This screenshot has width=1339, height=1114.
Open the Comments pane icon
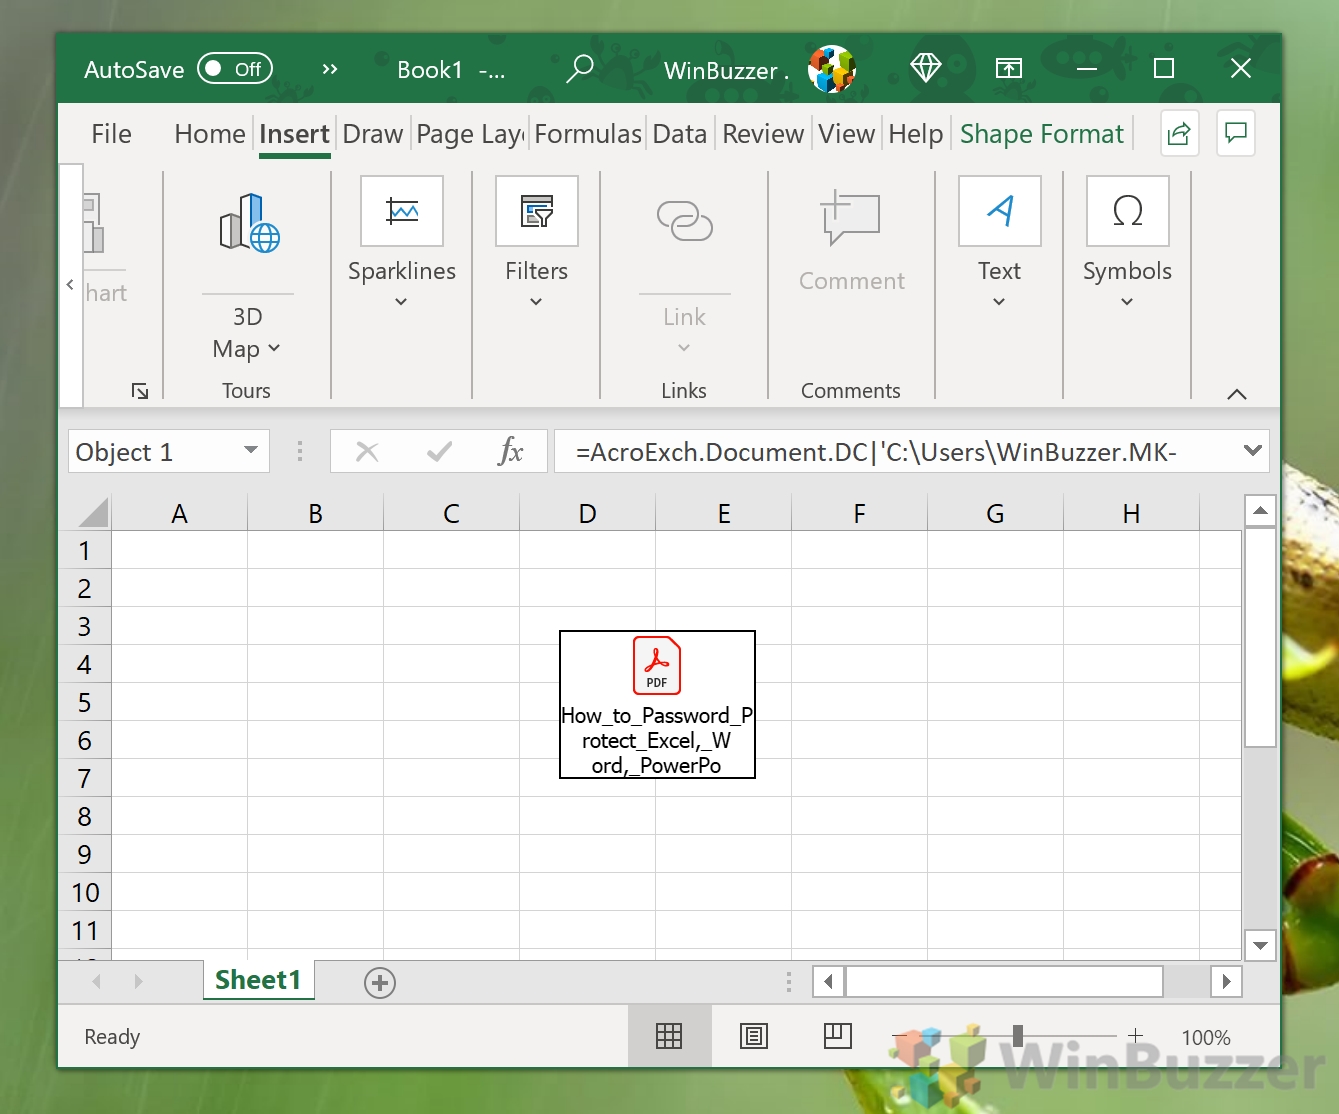pos(1236,133)
